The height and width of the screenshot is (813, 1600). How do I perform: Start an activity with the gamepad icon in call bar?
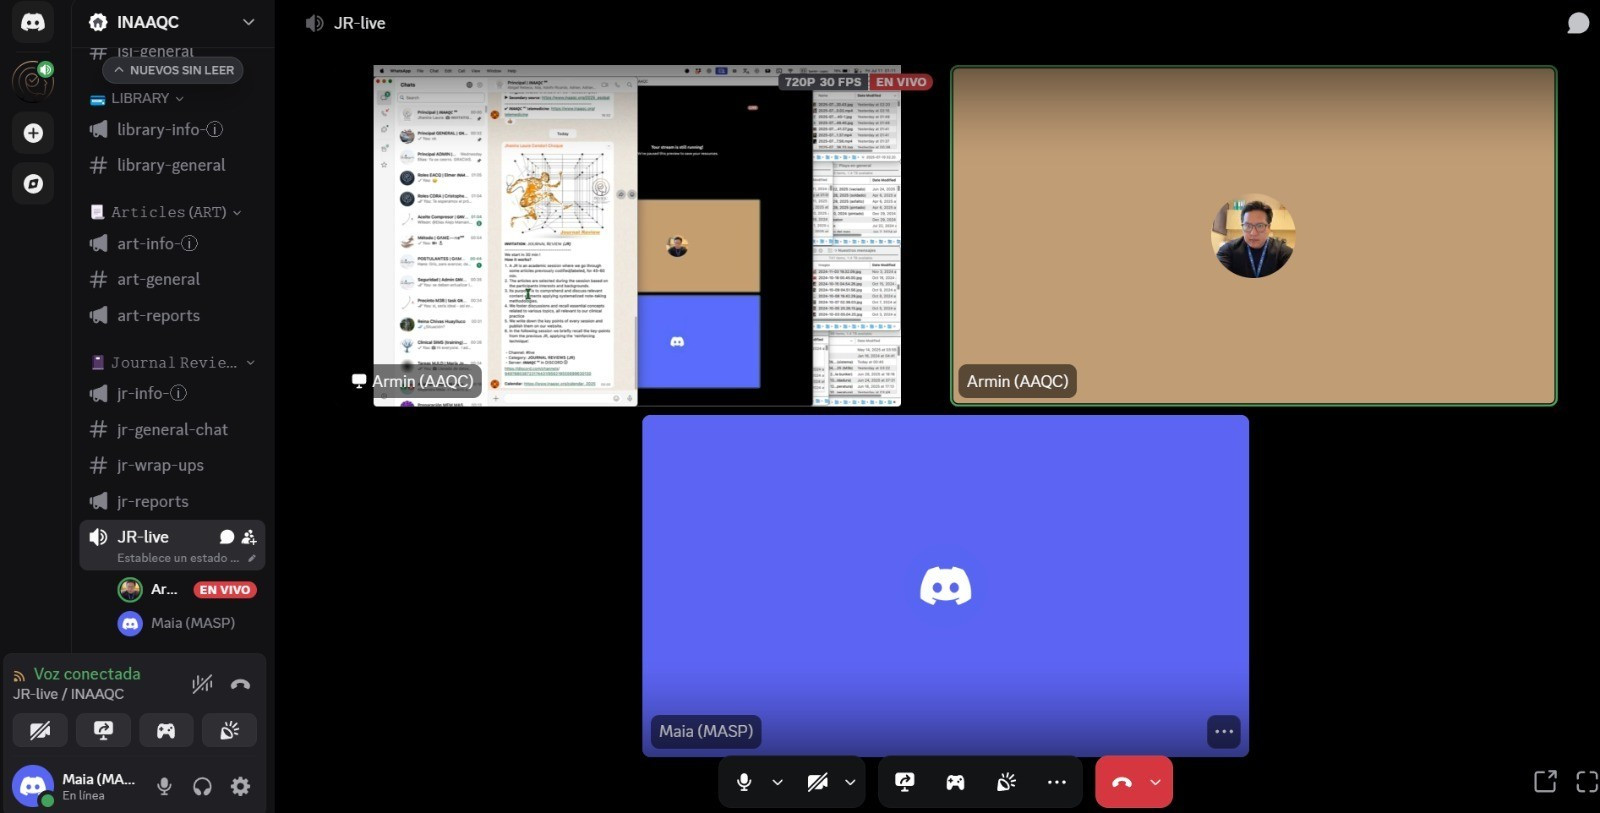coord(955,782)
